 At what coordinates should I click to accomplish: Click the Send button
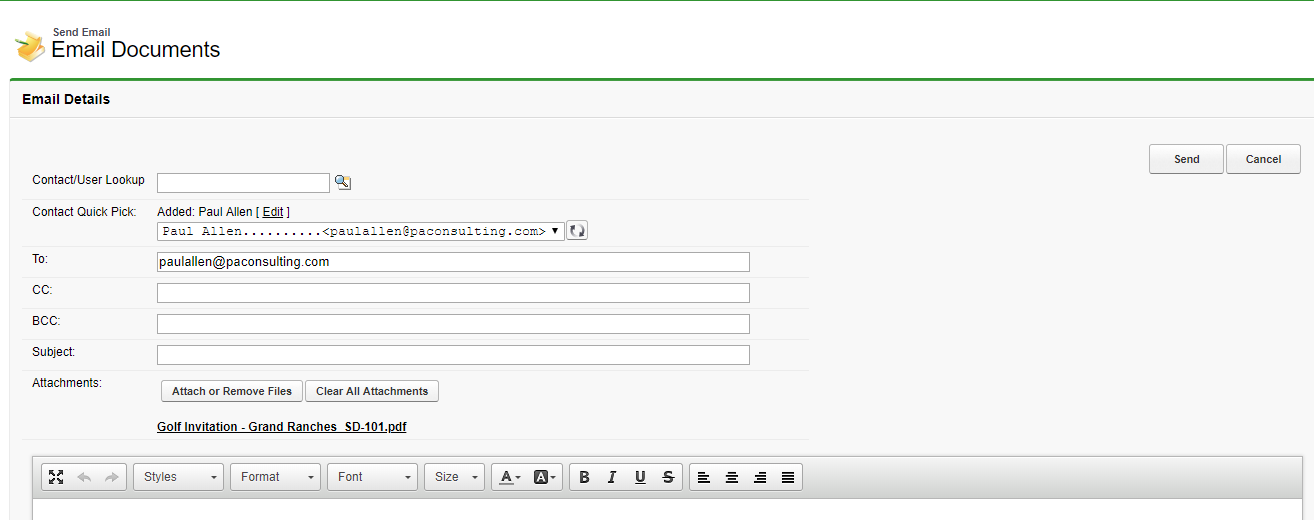pyautogui.click(x=1186, y=159)
